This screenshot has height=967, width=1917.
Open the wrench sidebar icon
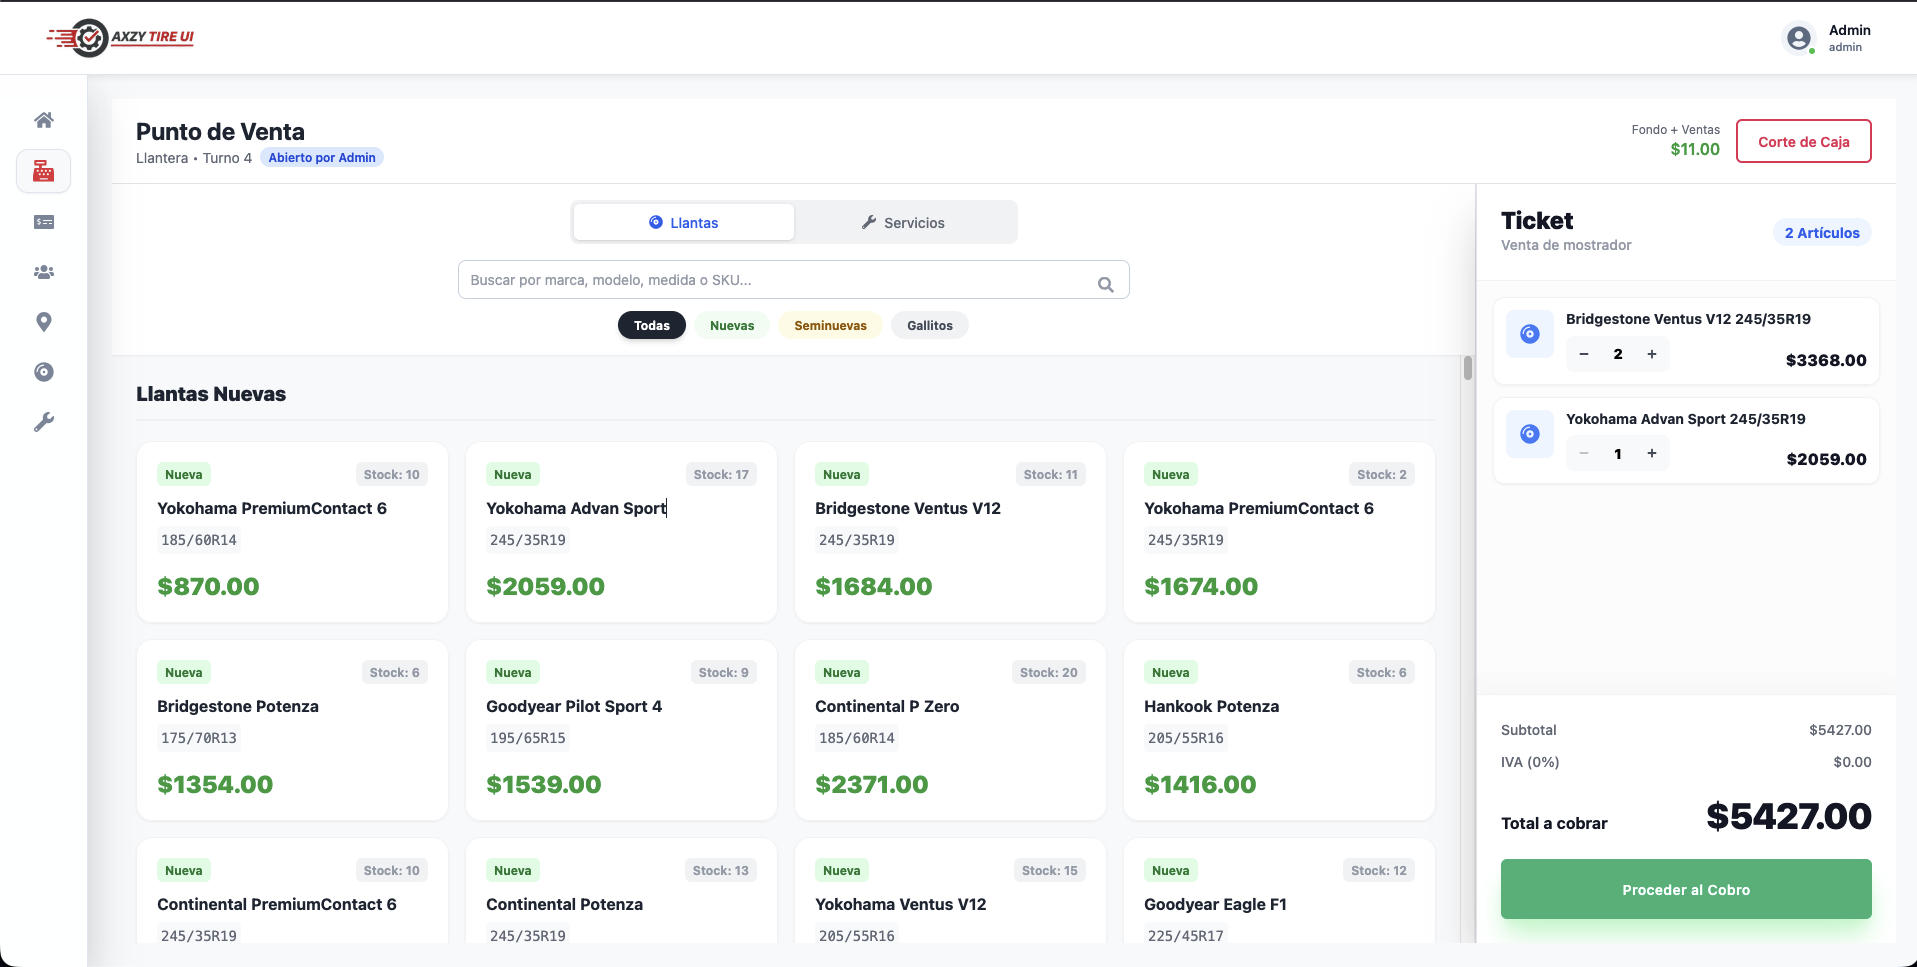[44, 422]
